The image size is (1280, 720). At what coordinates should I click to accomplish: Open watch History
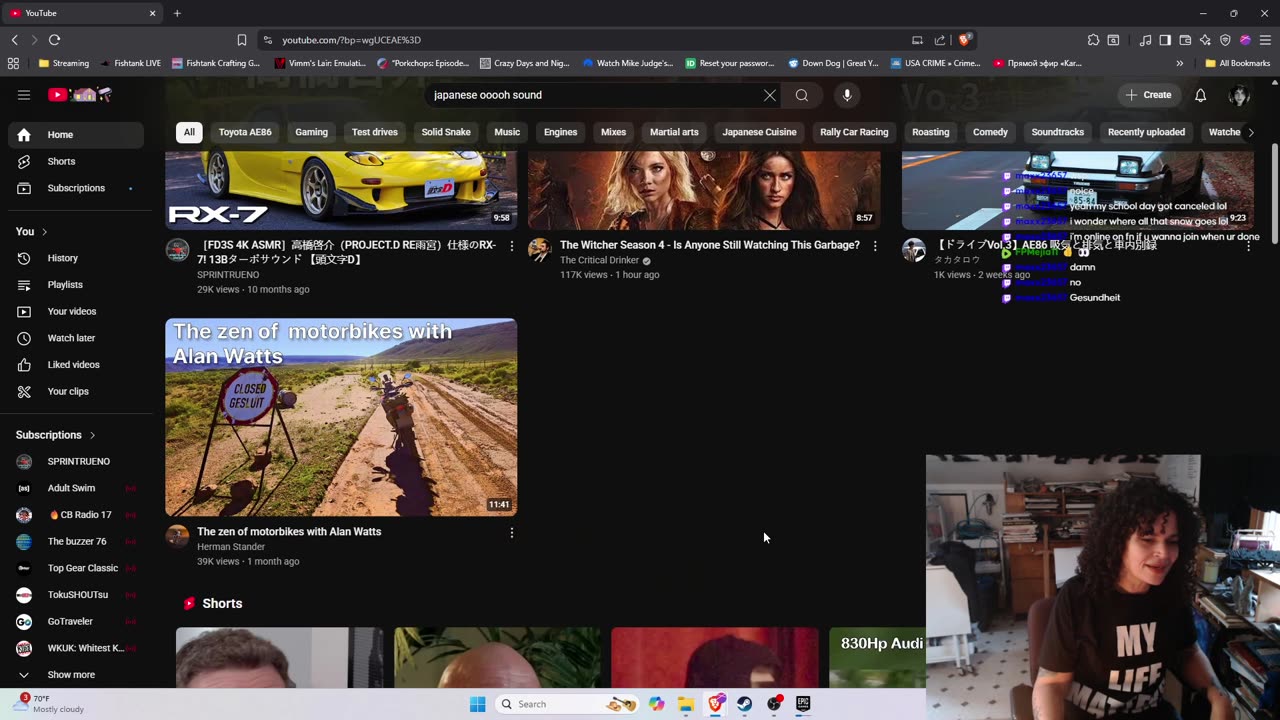click(x=76, y=258)
